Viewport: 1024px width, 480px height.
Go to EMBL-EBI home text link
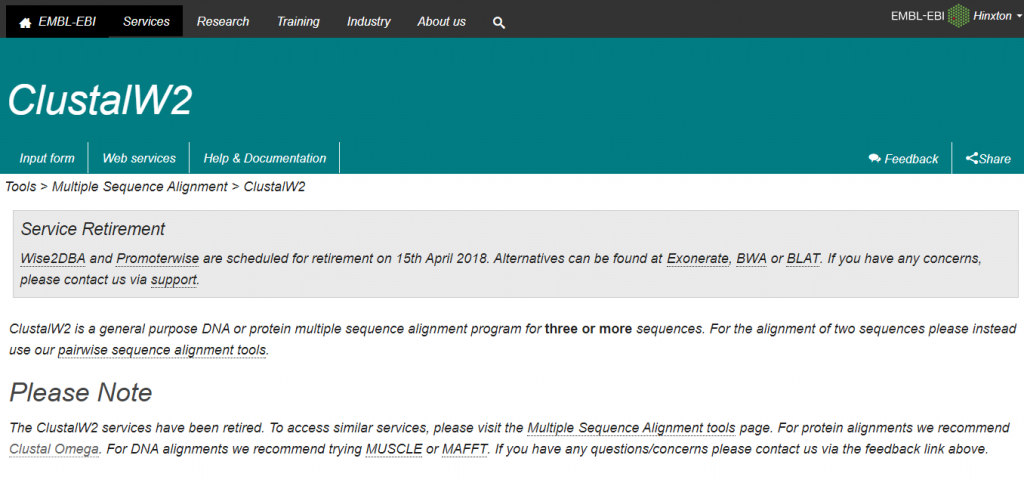(x=67, y=22)
